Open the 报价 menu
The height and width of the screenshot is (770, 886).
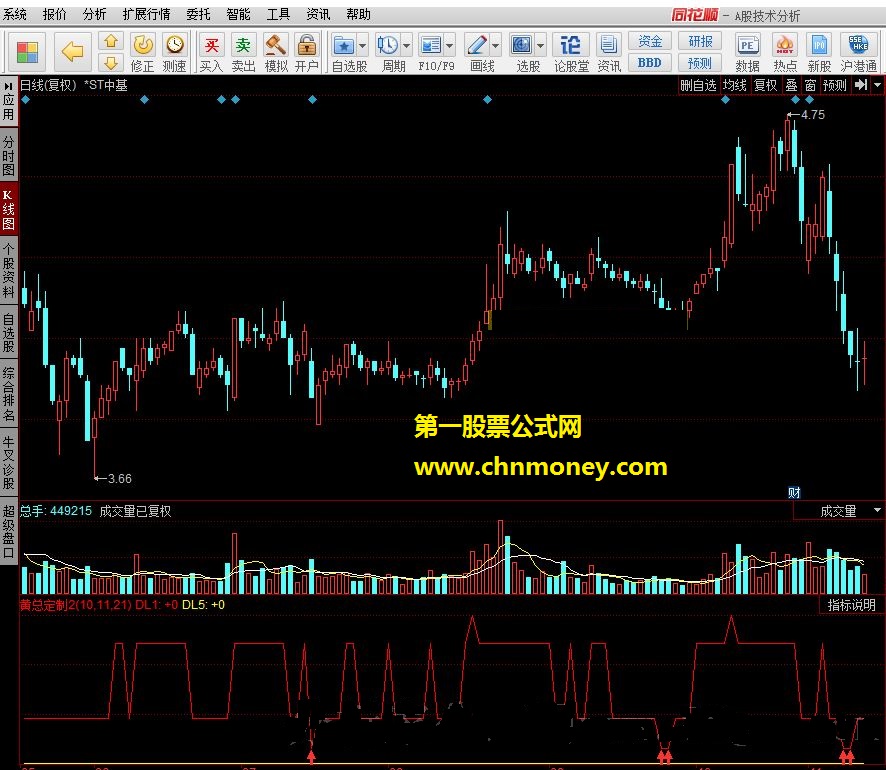54,14
